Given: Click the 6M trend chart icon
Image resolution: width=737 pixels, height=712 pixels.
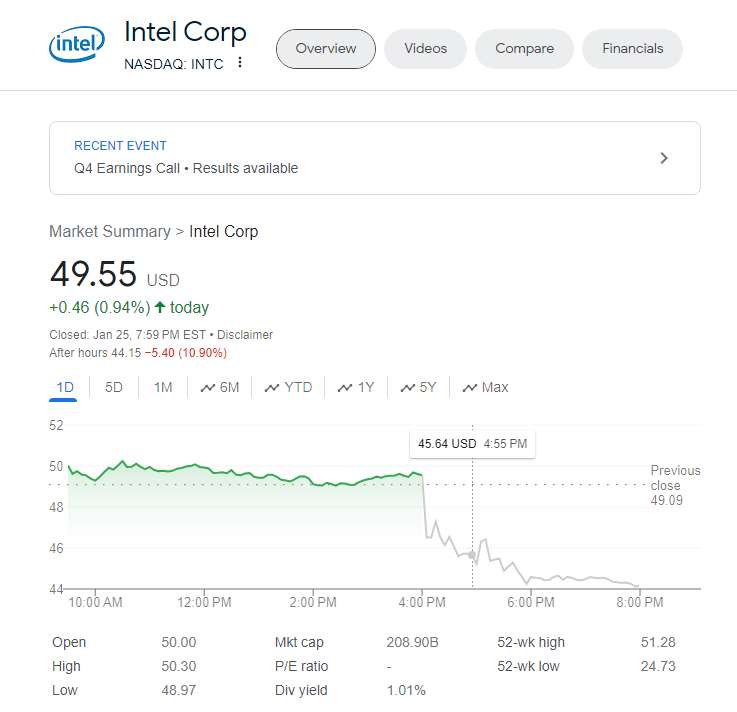Looking at the screenshot, I should 208,388.
